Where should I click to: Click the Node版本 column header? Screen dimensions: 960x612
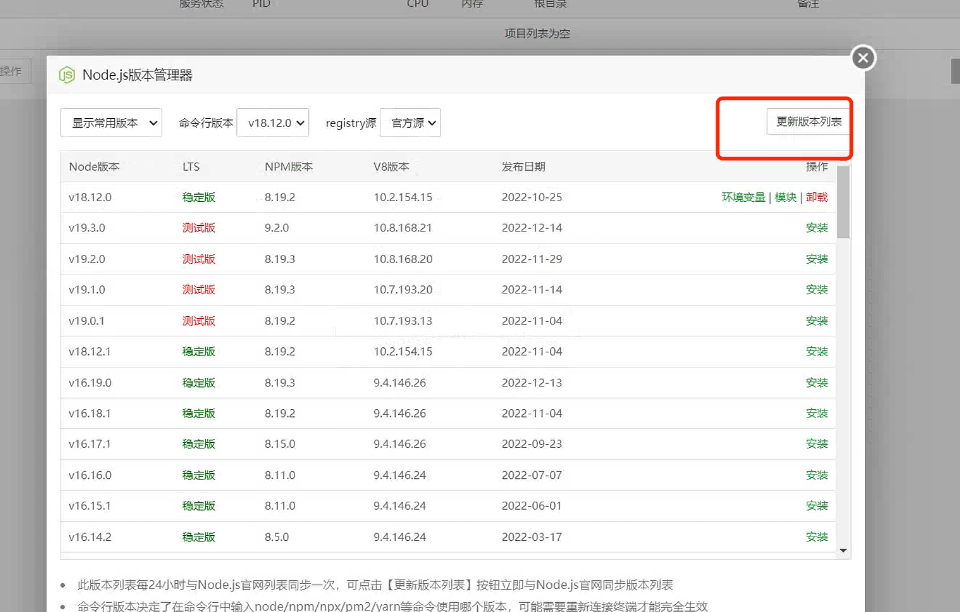(x=95, y=166)
